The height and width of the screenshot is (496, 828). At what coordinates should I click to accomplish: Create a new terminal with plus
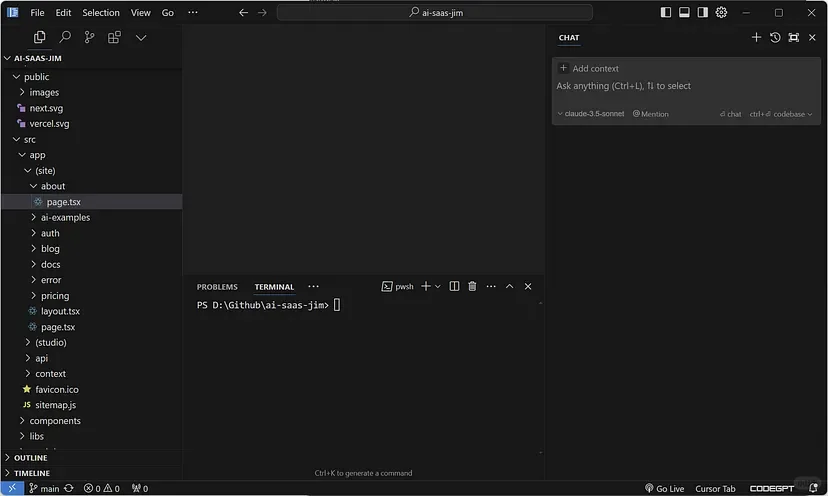(426, 286)
